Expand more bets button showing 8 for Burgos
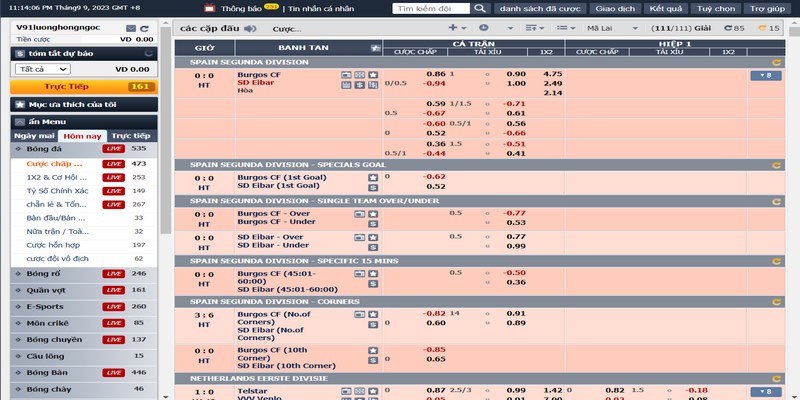800x400 pixels. [766, 76]
